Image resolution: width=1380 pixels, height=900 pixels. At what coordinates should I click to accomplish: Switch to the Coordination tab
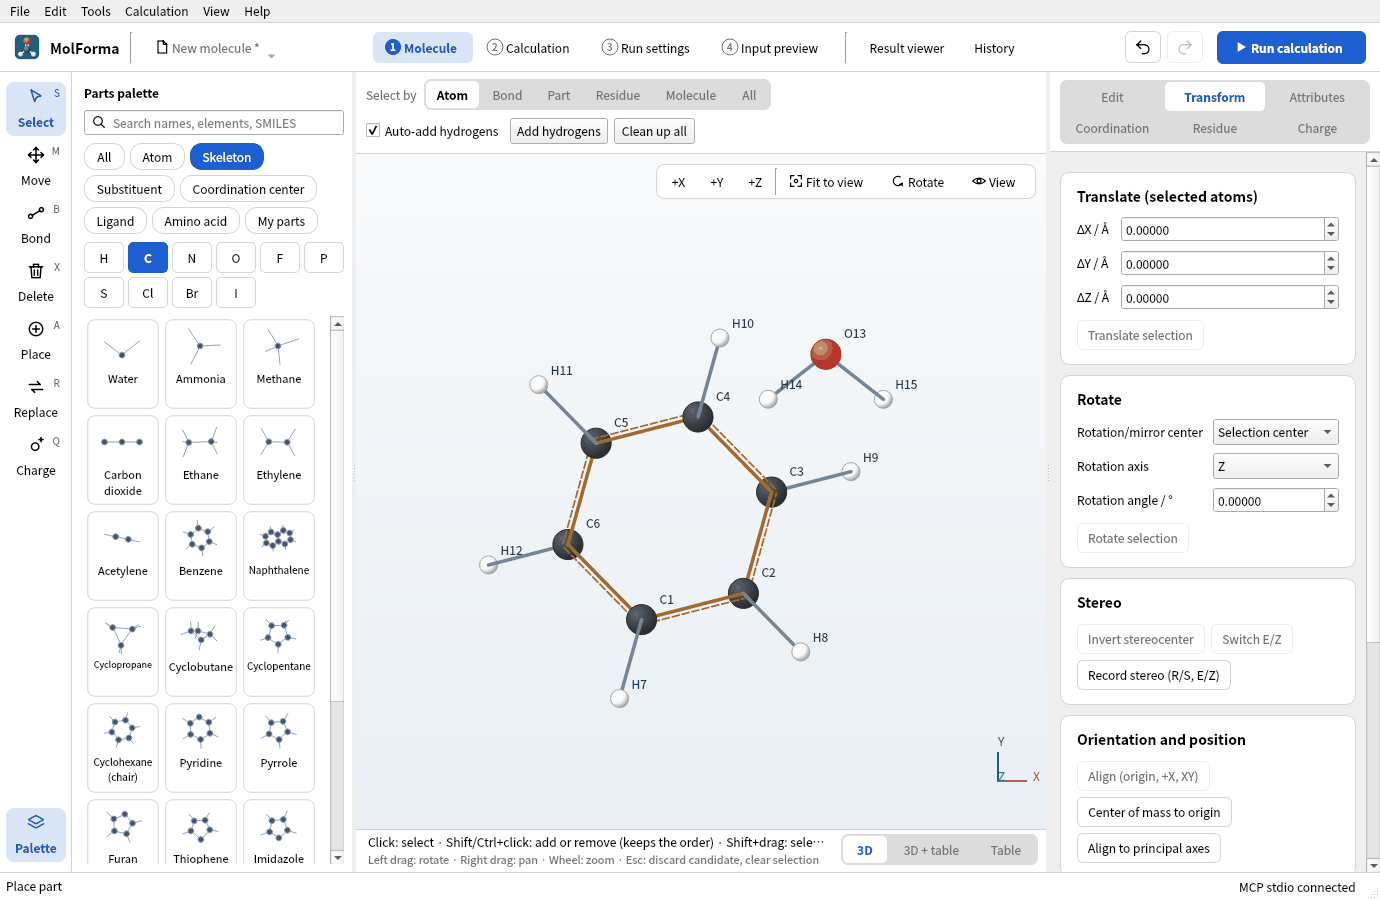pos(1112,128)
